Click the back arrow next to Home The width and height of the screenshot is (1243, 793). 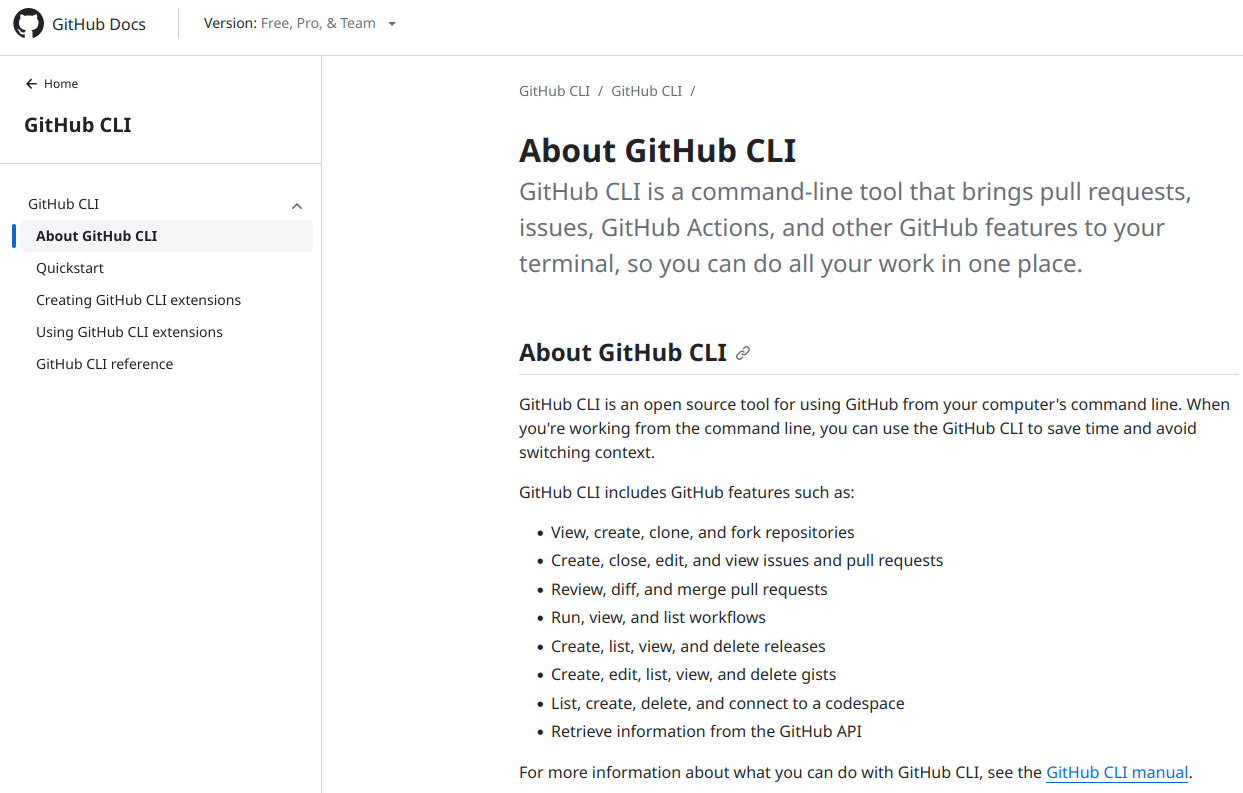click(31, 84)
